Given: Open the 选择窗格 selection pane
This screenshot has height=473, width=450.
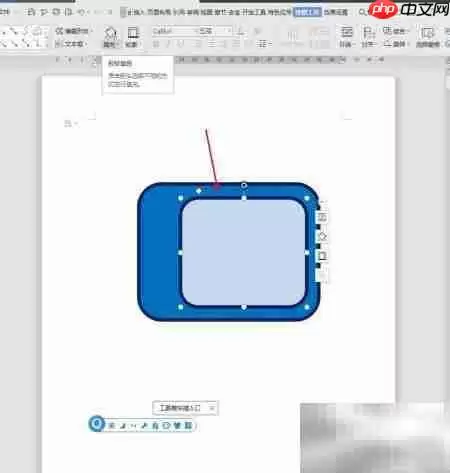Looking at the screenshot, I should pyautogui.click(x=428, y=37).
